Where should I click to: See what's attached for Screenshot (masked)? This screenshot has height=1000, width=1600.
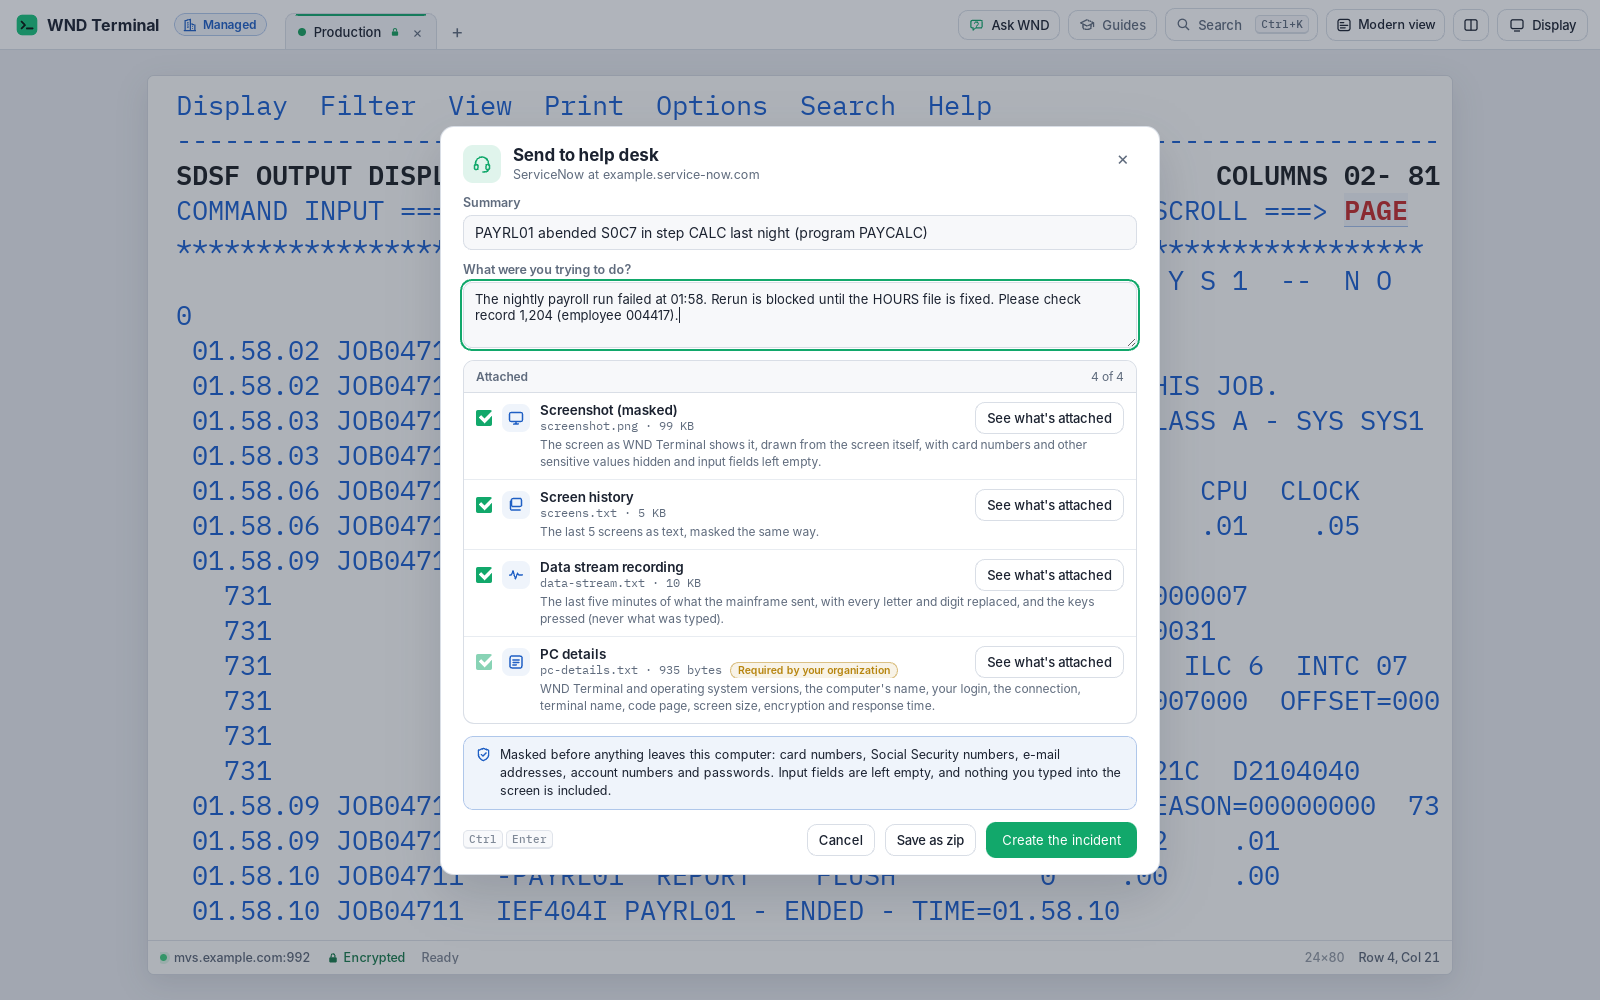click(x=1049, y=418)
